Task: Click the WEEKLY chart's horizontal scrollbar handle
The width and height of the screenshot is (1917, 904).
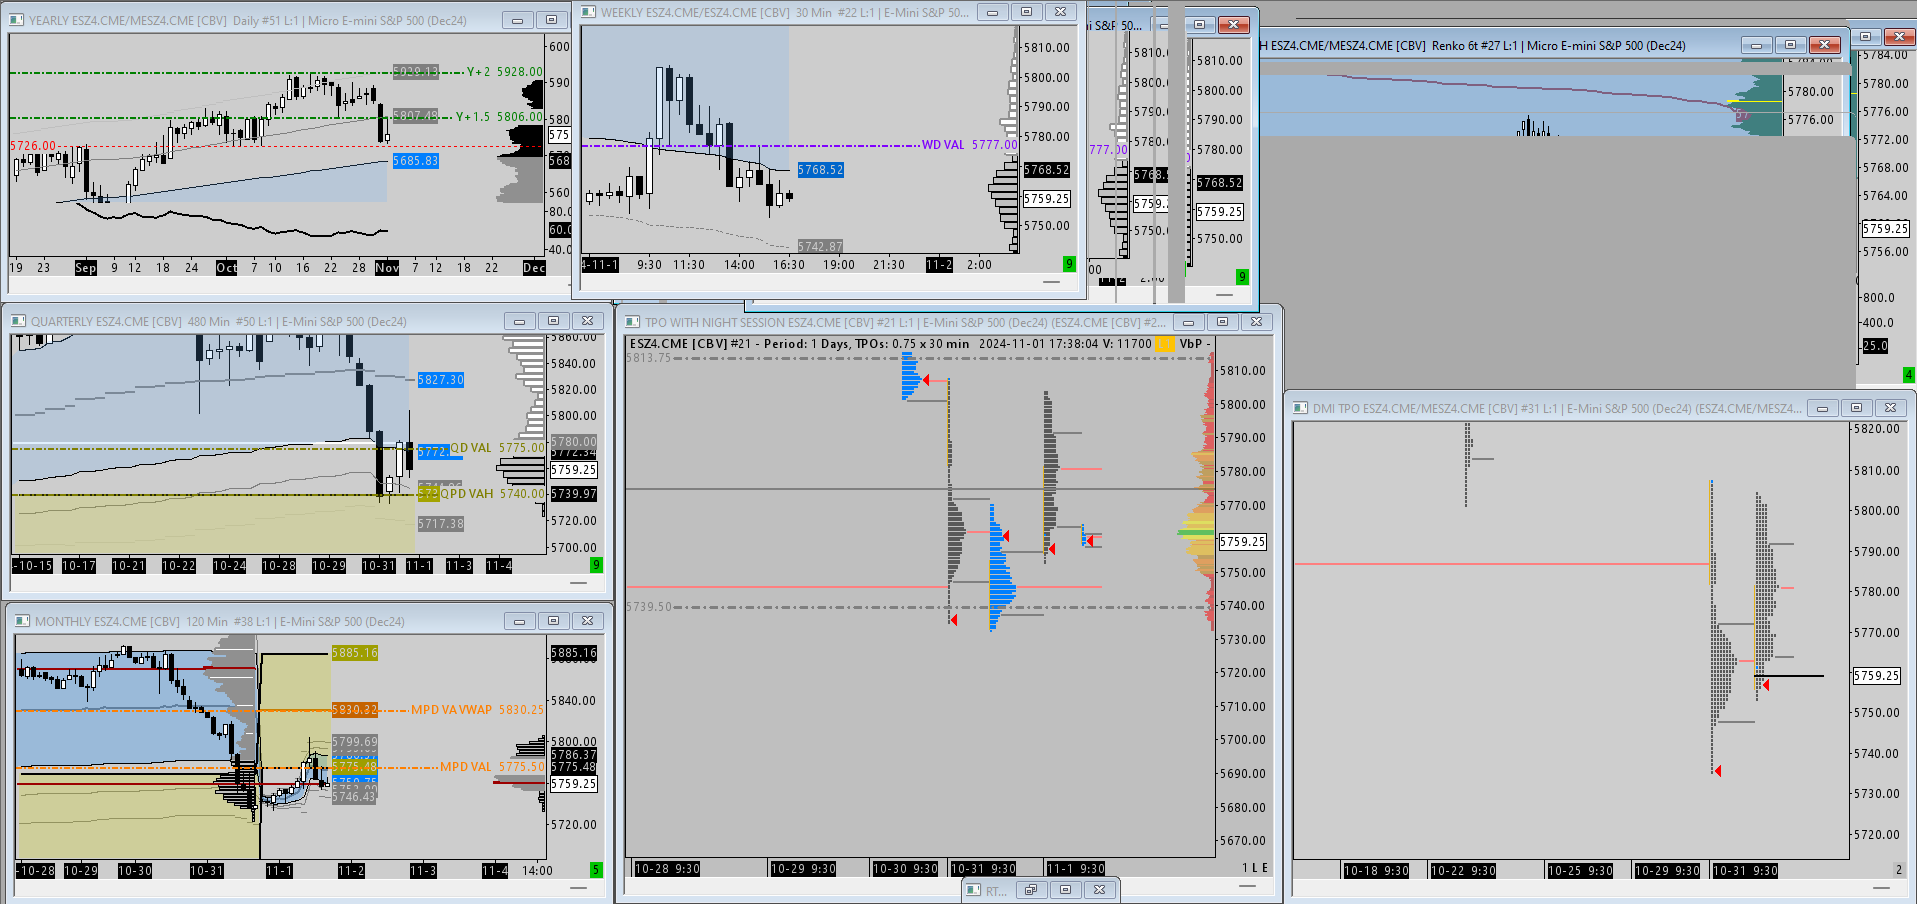Action: click(1052, 282)
